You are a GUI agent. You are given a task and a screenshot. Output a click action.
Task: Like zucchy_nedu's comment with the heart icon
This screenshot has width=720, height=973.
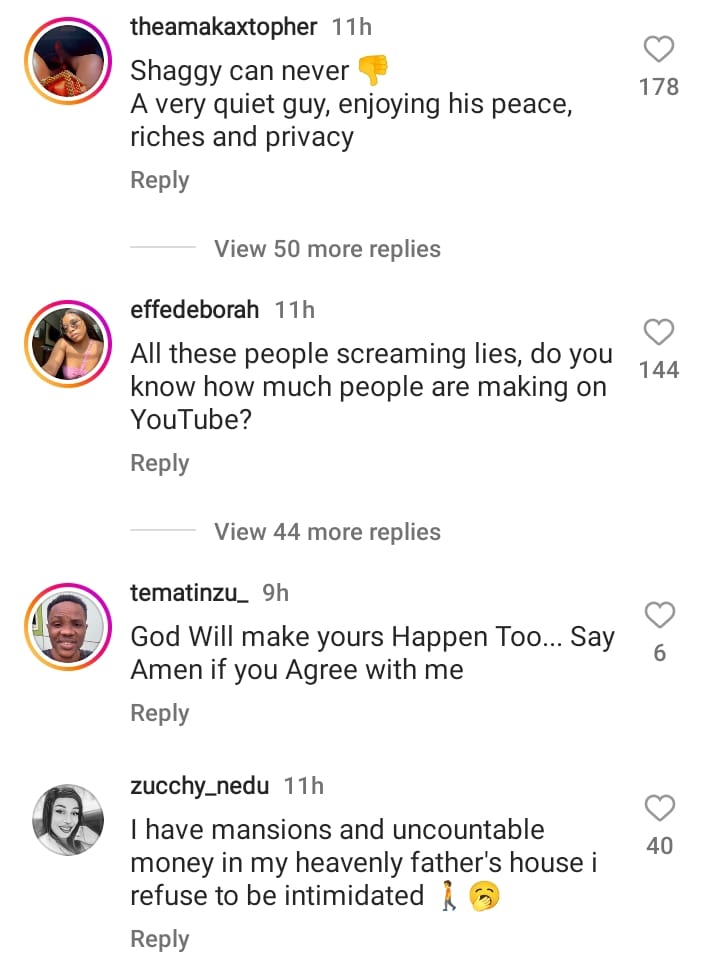click(659, 808)
